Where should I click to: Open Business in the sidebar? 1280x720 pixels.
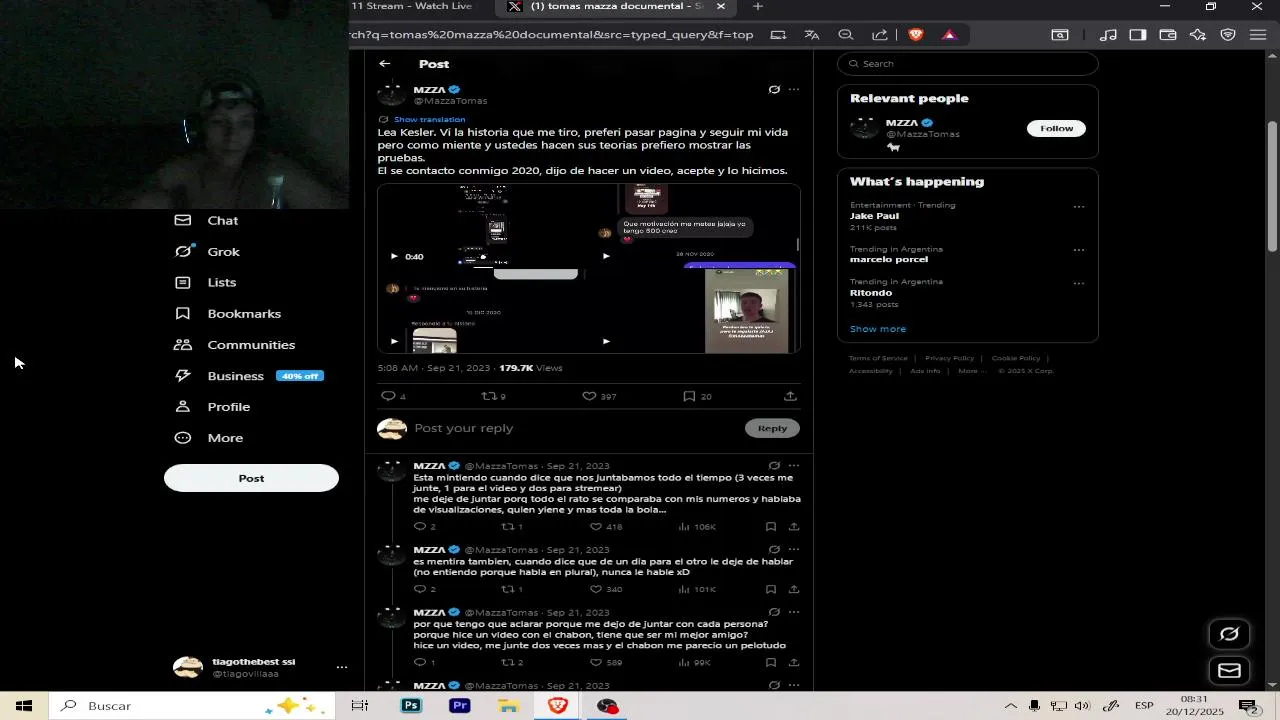249,376
